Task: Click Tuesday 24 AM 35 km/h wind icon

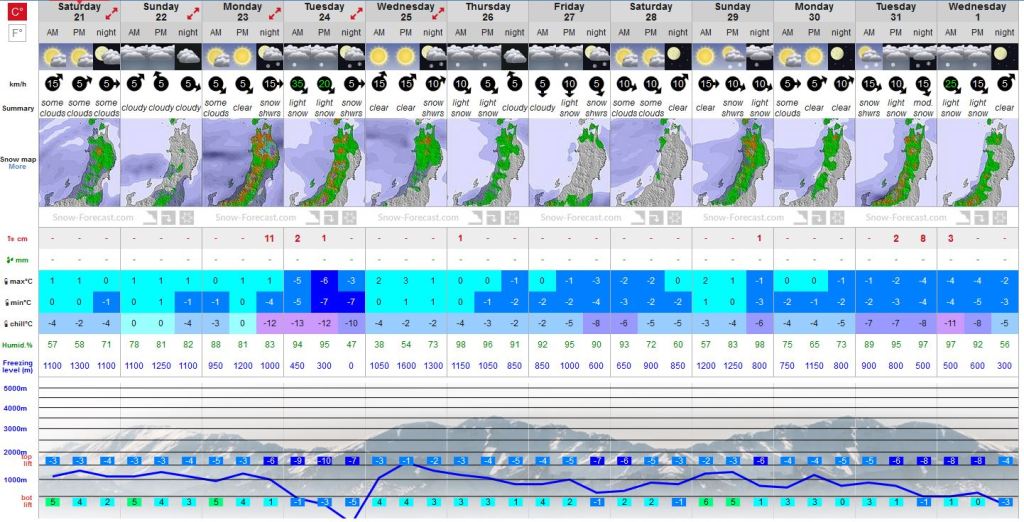Action: [297, 85]
